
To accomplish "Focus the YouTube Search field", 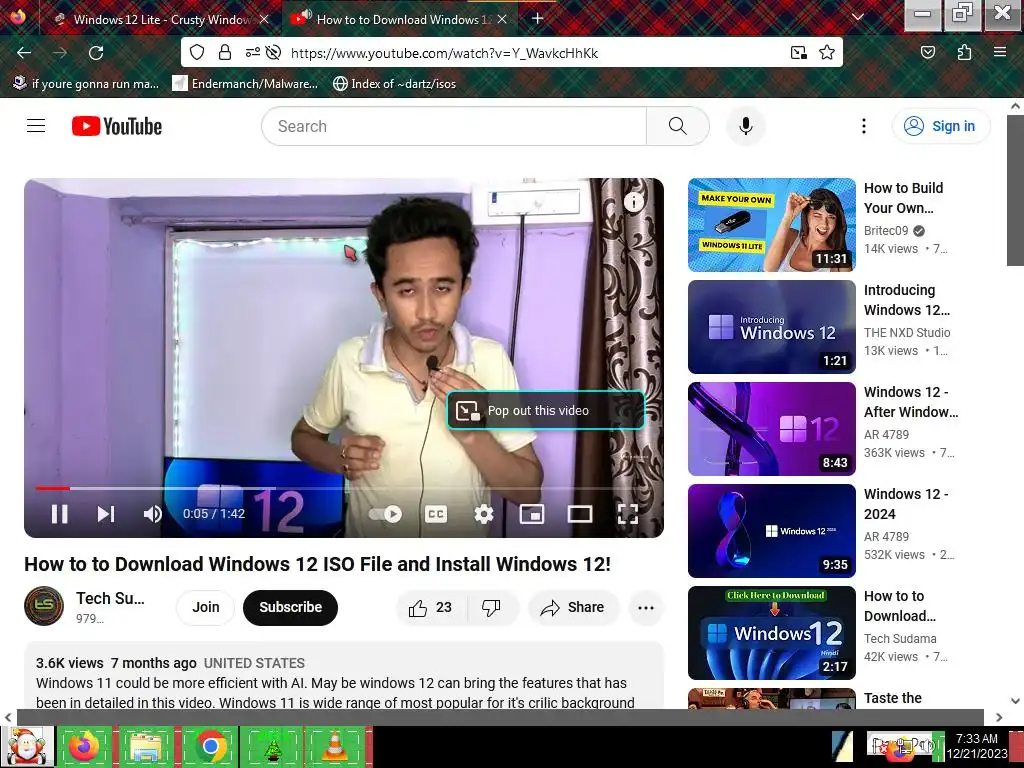I will [x=454, y=126].
